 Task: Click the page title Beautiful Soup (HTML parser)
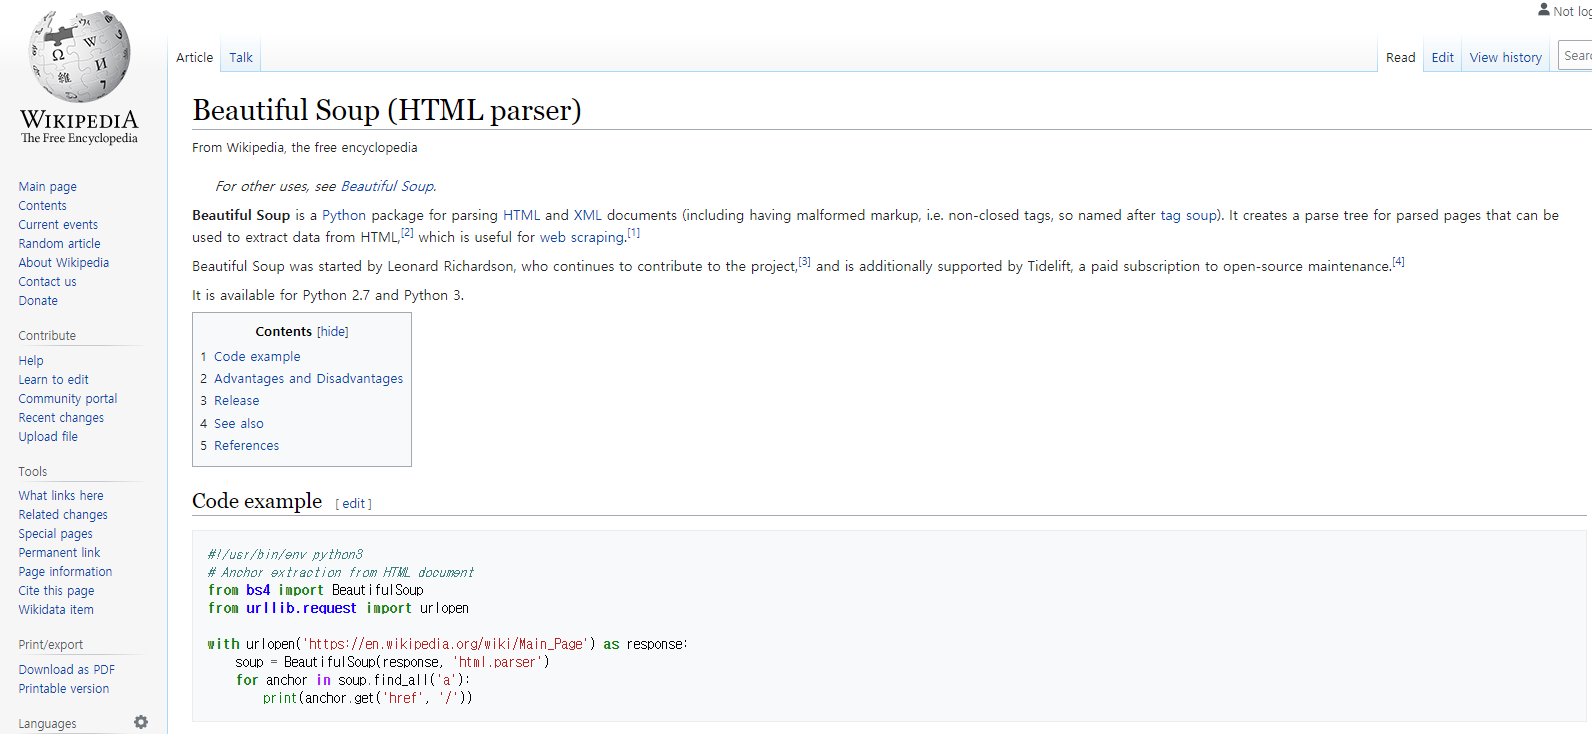(387, 110)
